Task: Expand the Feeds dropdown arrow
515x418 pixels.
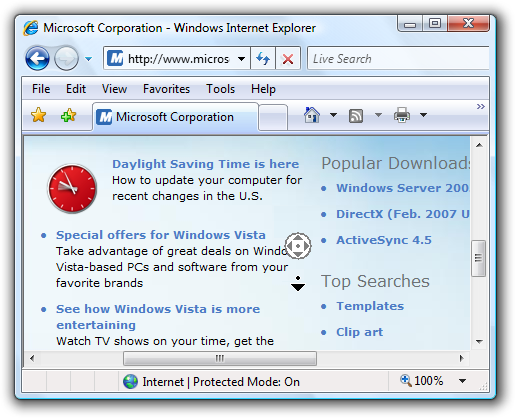Action: pyautogui.click(x=378, y=115)
